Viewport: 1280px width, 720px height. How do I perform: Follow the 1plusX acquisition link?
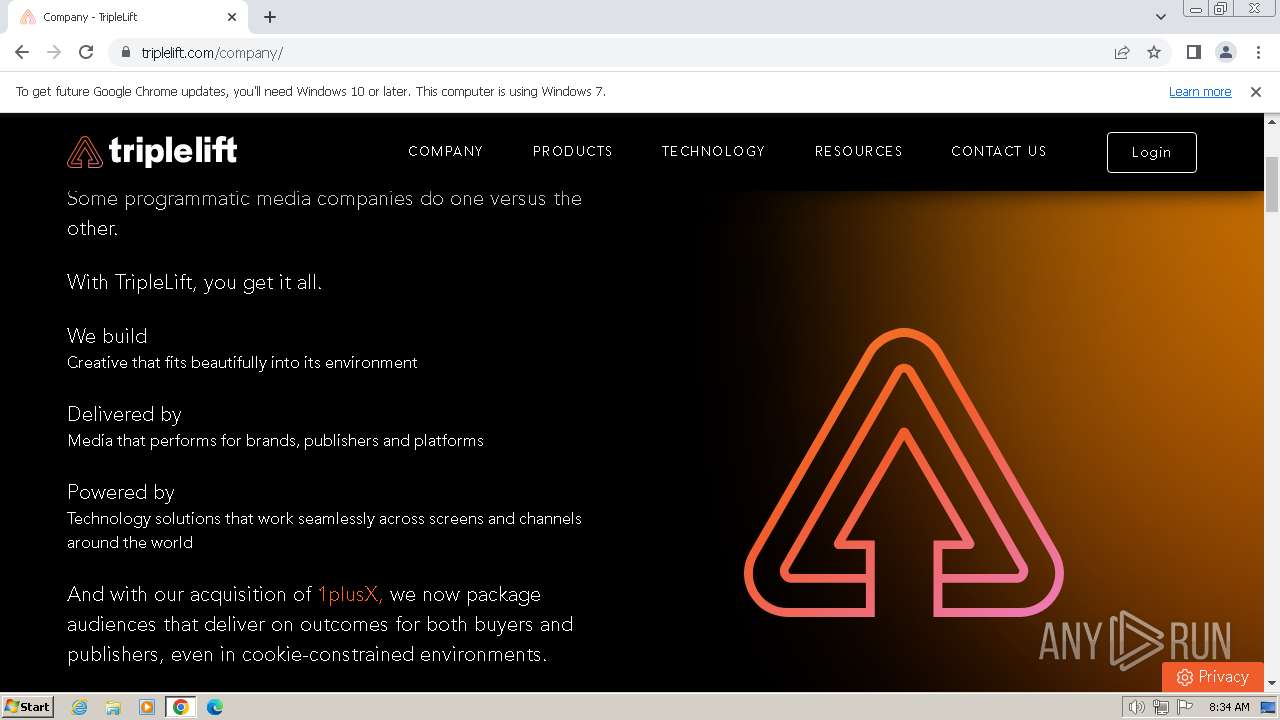[350, 594]
